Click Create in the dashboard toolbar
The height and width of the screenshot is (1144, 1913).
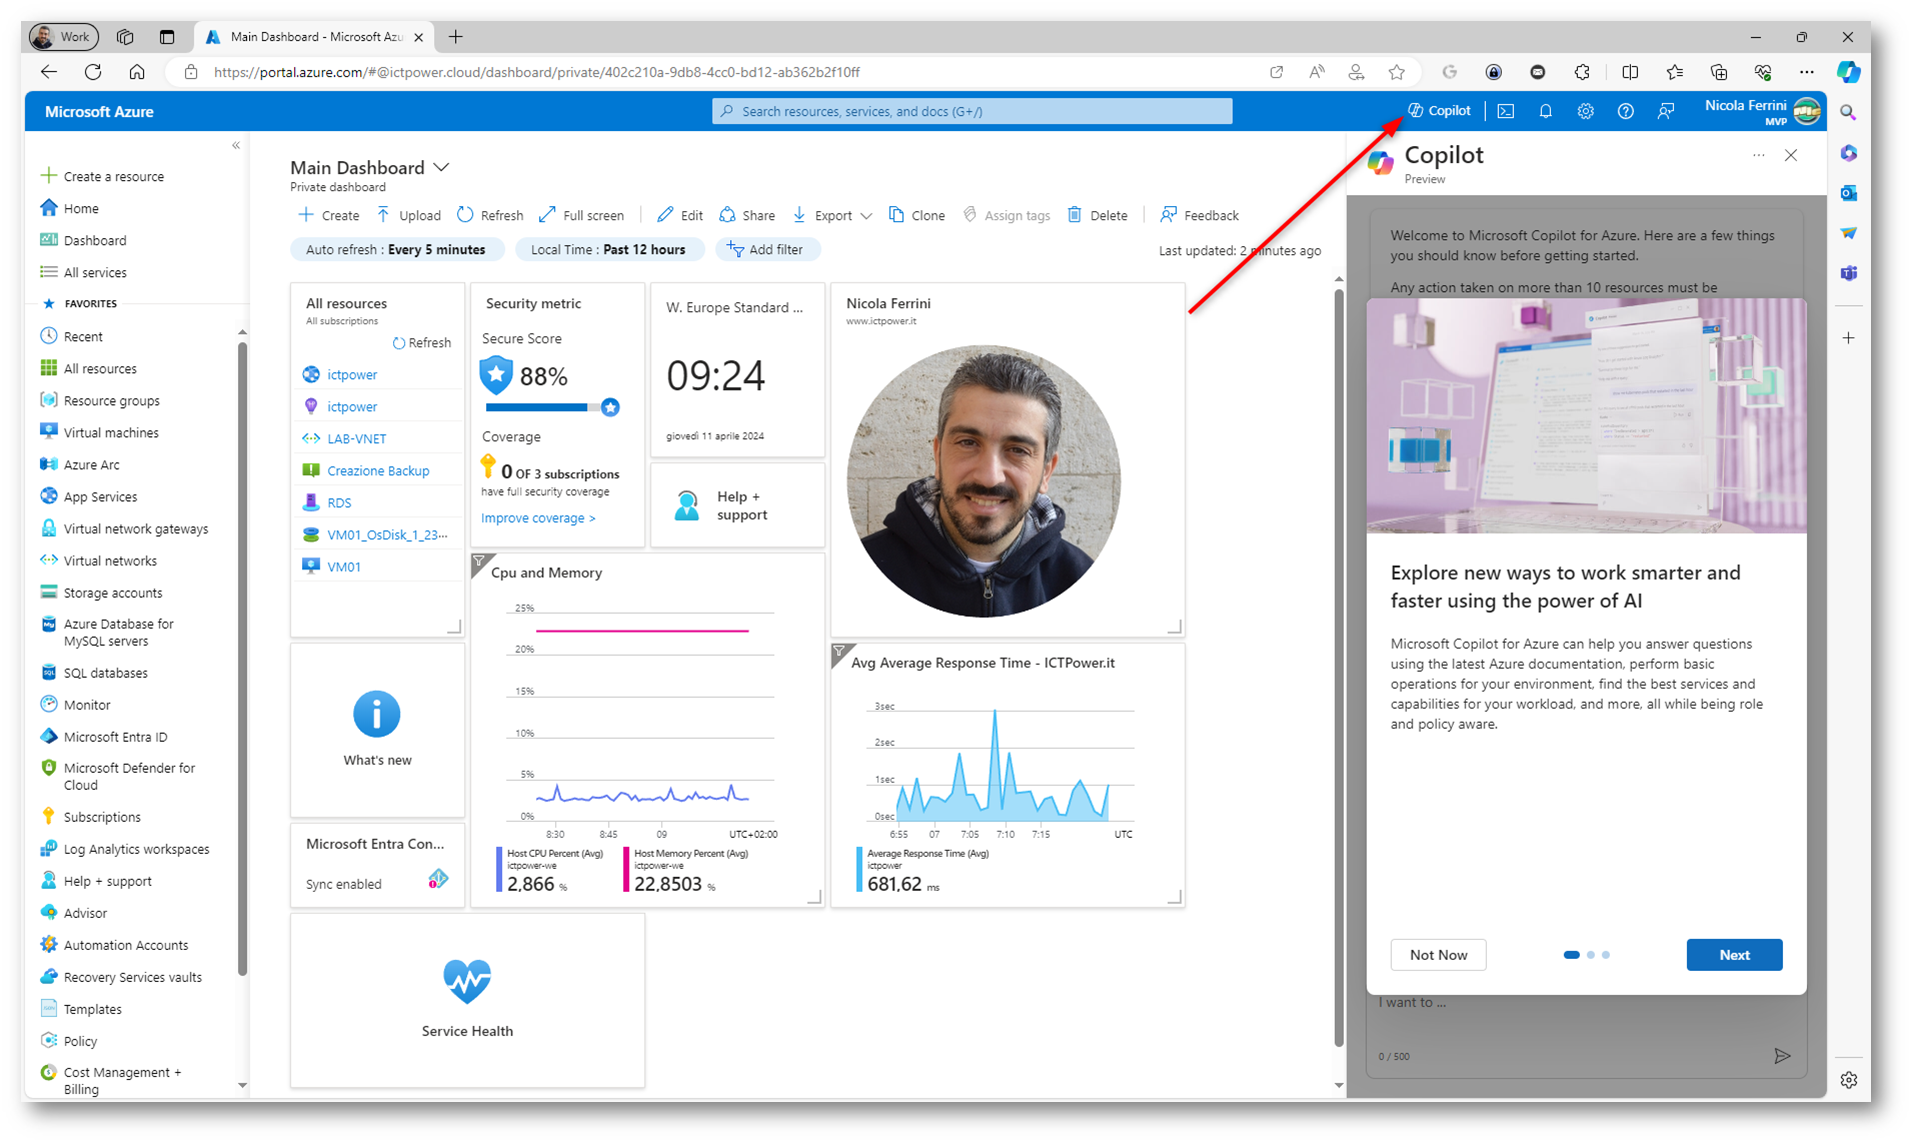click(x=329, y=215)
